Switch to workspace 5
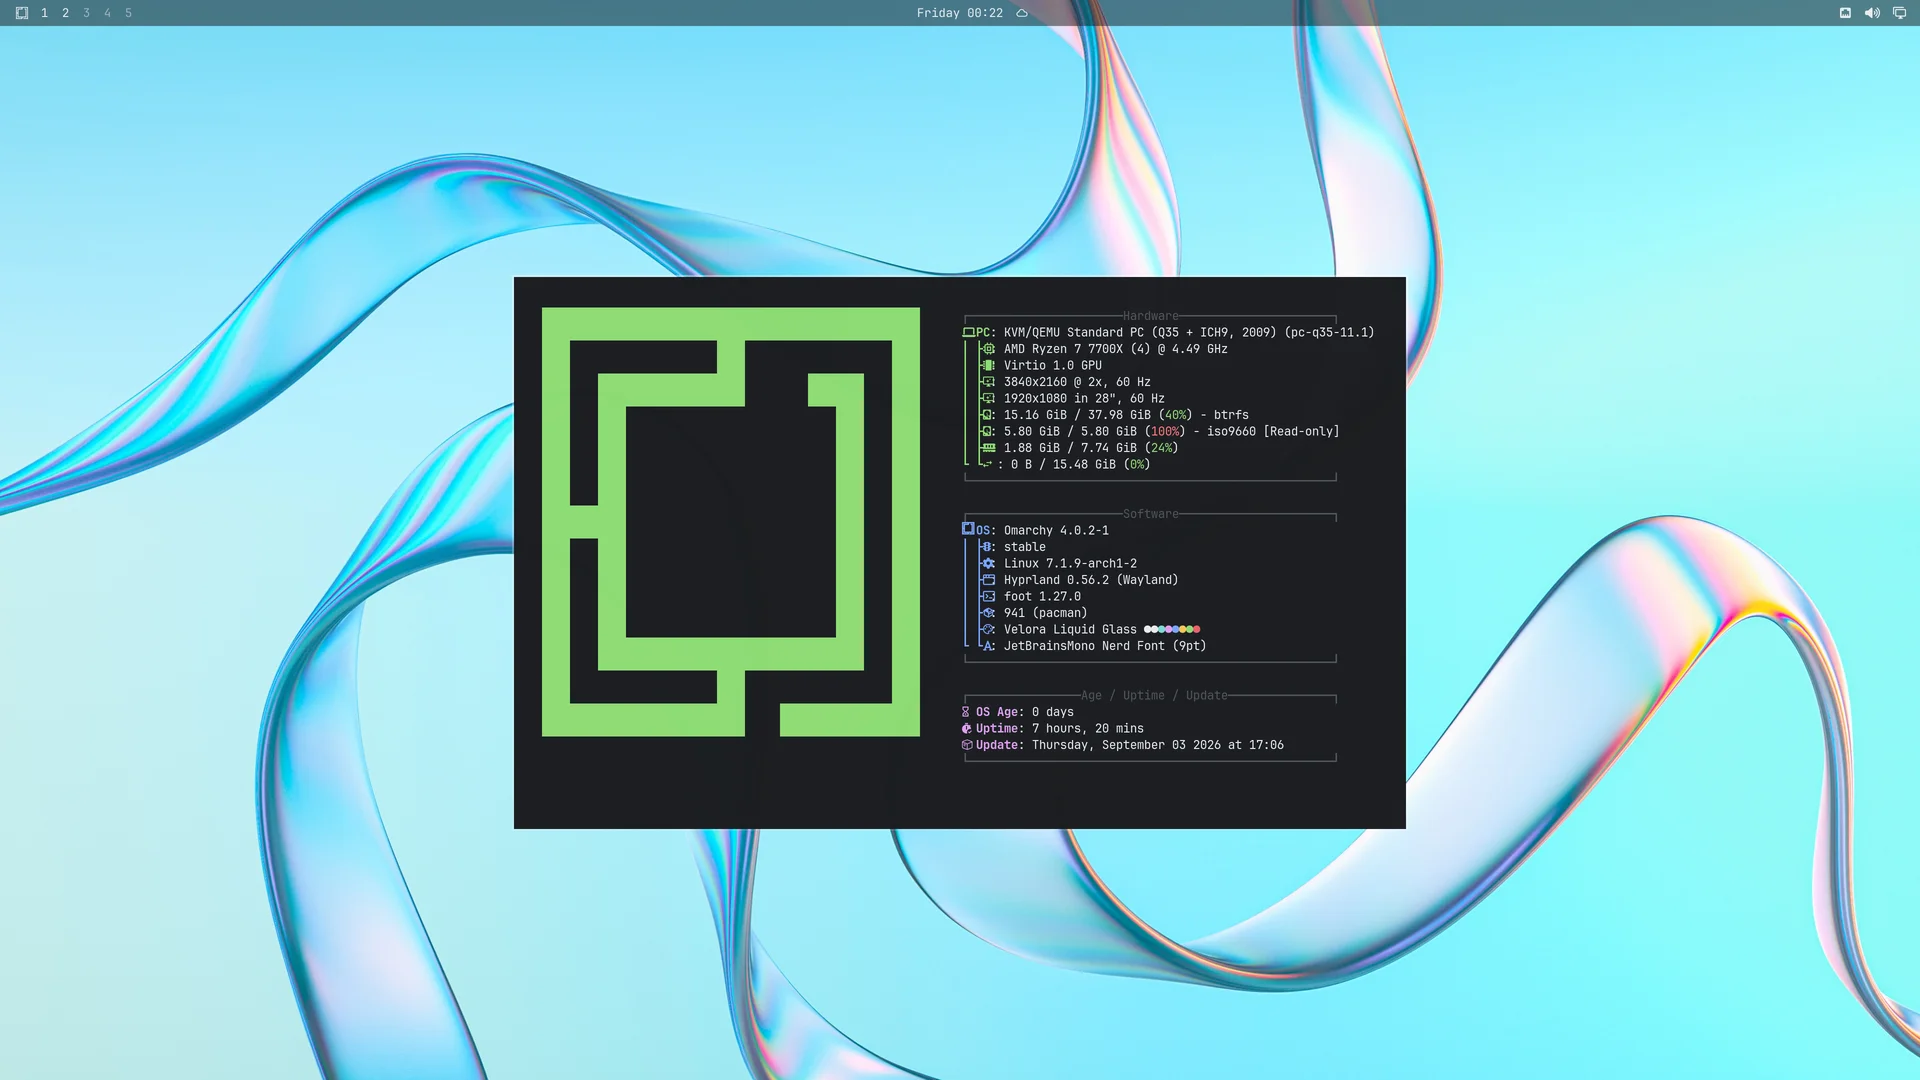The width and height of the screenshot is (1920, 1080). [128, 13]
